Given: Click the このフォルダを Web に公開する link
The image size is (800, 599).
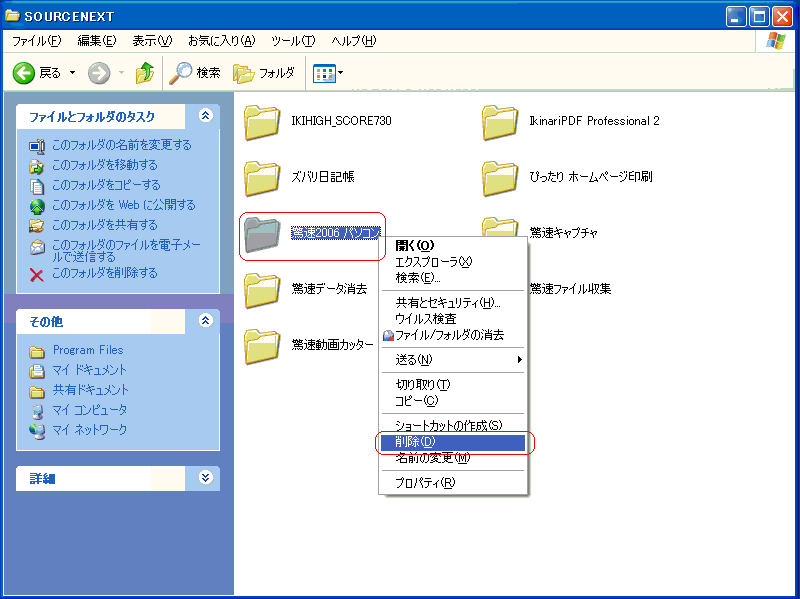Looking at the screenshot, I should click(124, 205).
